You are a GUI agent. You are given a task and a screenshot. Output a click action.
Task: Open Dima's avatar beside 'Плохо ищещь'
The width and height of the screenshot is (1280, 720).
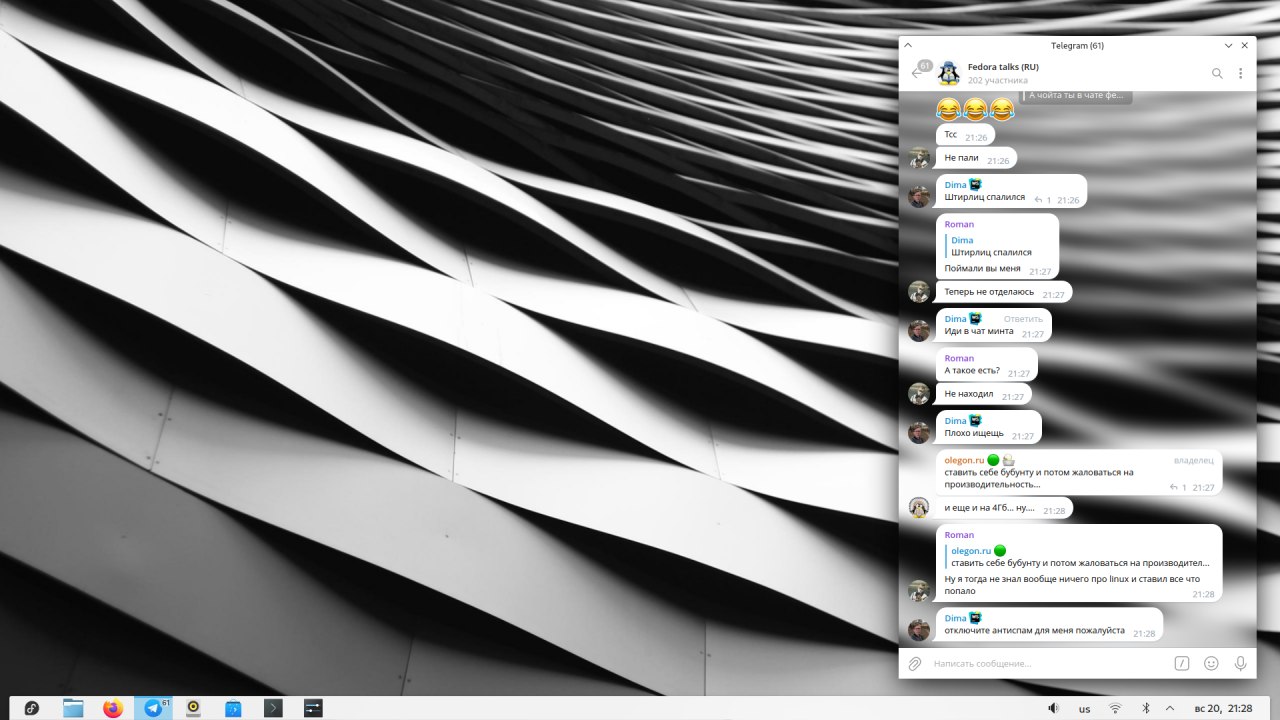tap(919, 433)
